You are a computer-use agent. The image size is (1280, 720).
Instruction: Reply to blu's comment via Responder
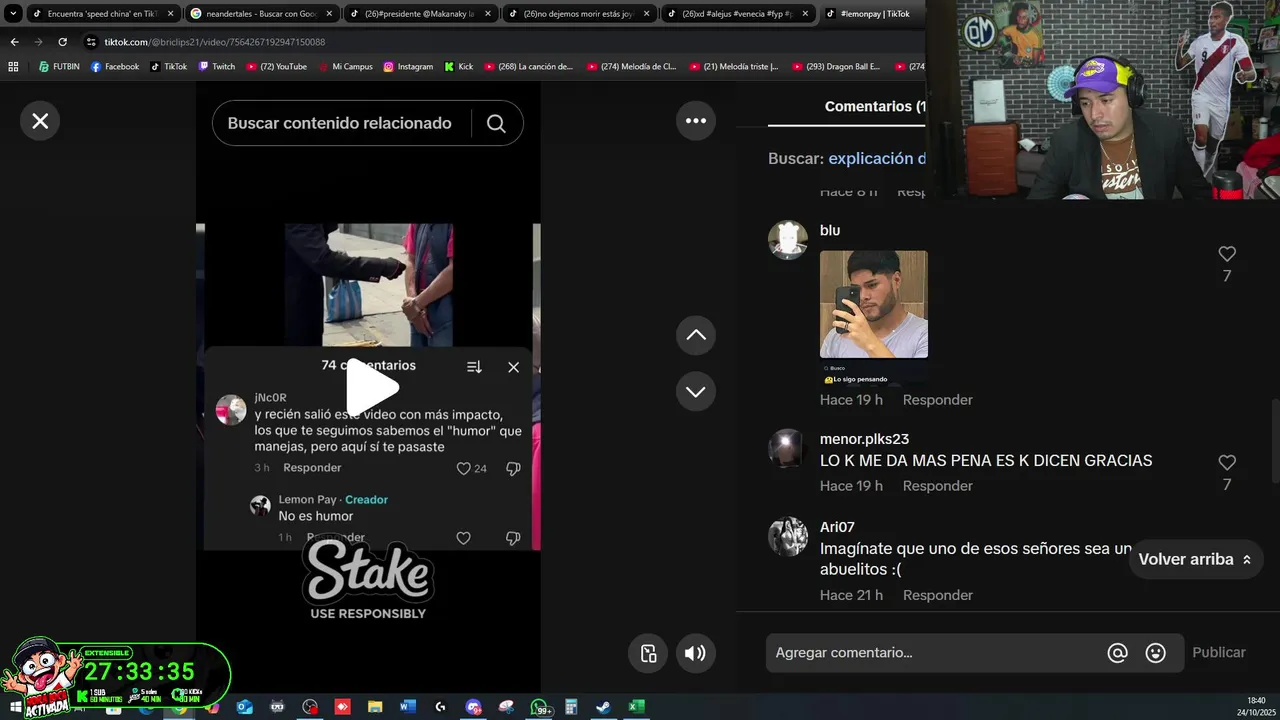tap(937, 400)
